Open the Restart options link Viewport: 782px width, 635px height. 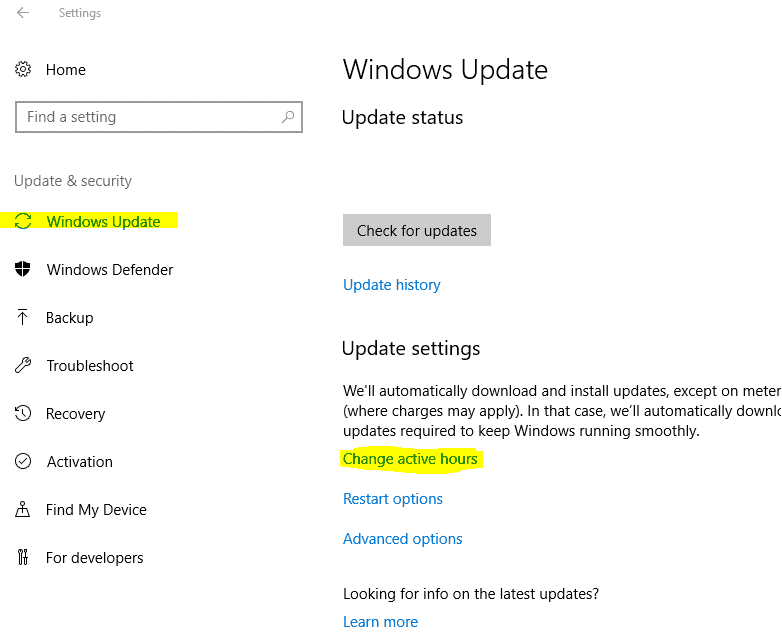coord(392,499)
